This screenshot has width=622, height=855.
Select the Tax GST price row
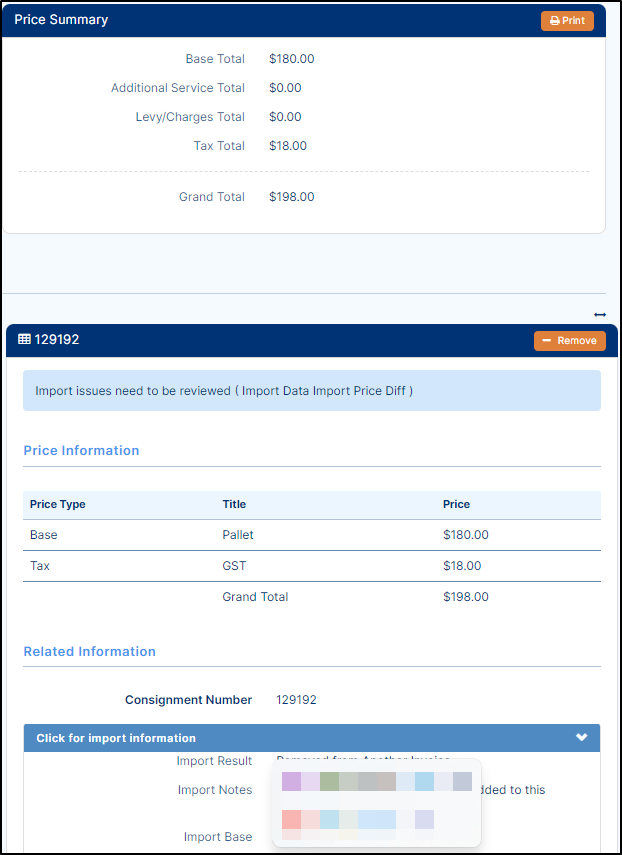(312, 566)
